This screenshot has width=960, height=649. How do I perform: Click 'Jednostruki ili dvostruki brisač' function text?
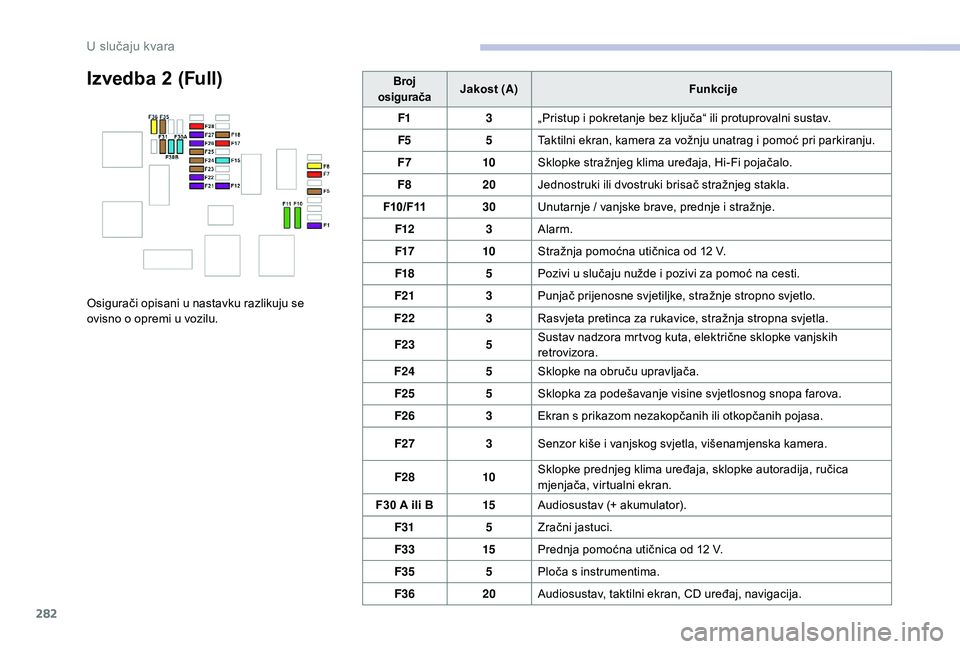point(663,185)
